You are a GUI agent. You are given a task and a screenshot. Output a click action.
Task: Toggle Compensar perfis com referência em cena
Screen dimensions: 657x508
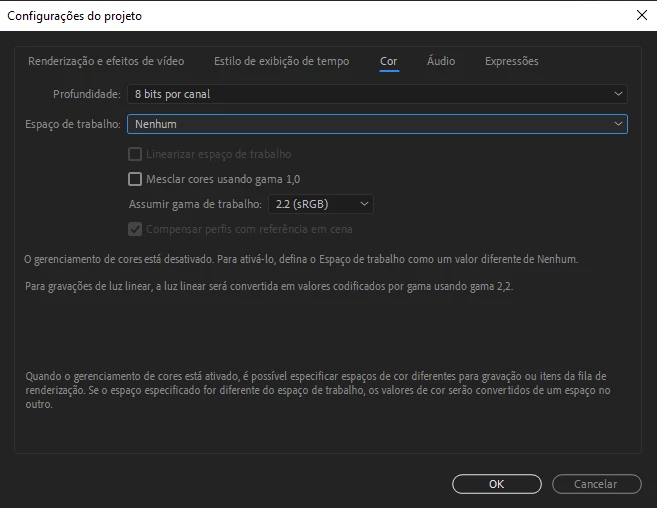click(x=135, y=229)
